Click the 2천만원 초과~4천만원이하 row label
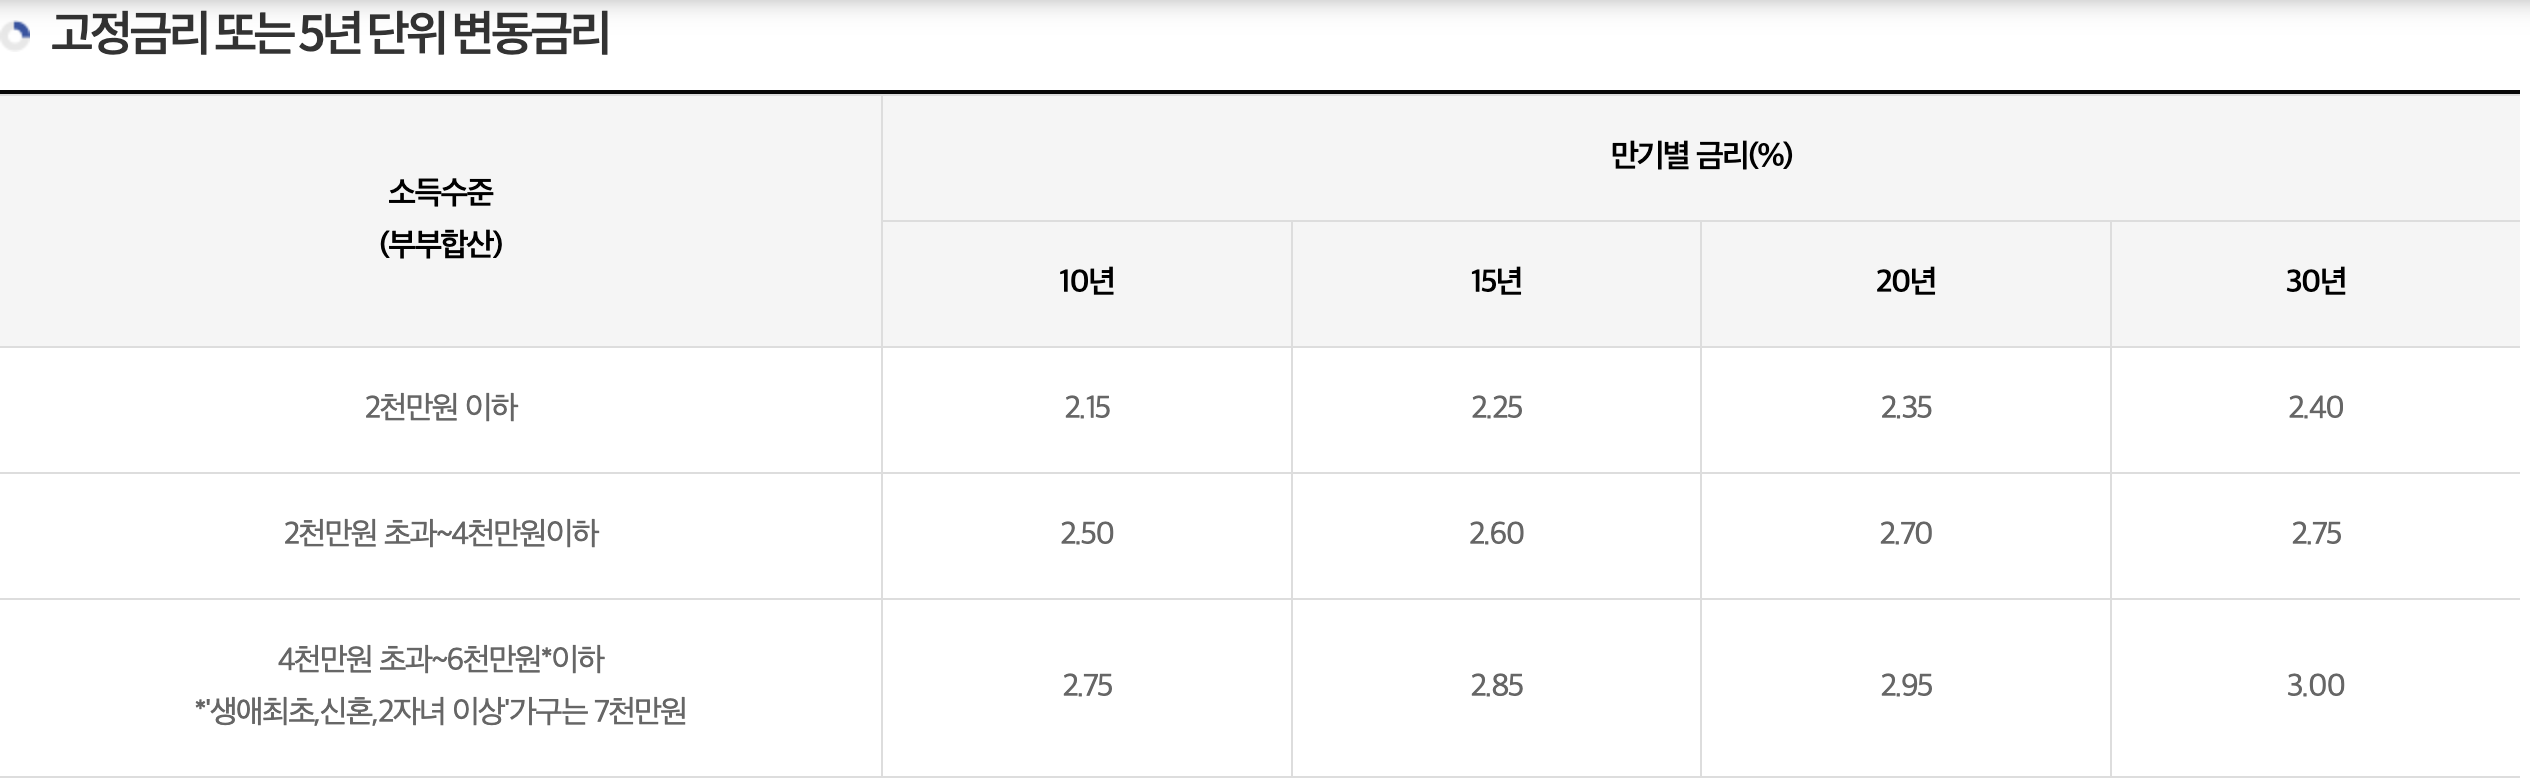 pos(441,534)
